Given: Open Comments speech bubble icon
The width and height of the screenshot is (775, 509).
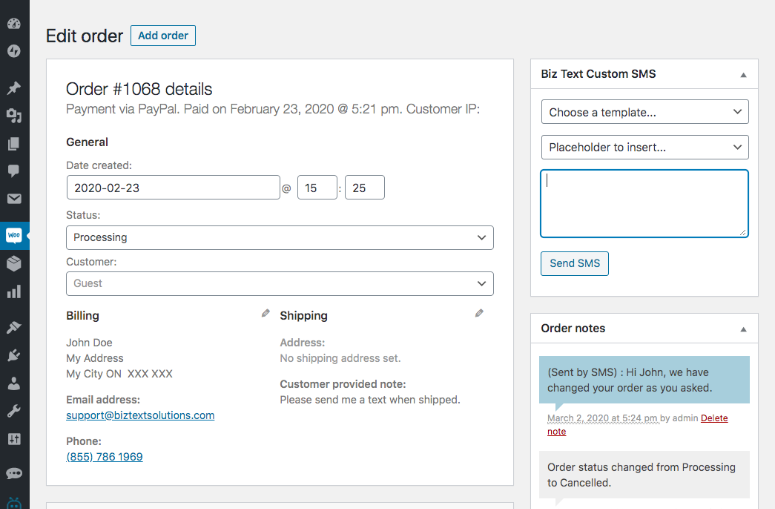Looking at the screenshot, I should click(x=14, y=171).
